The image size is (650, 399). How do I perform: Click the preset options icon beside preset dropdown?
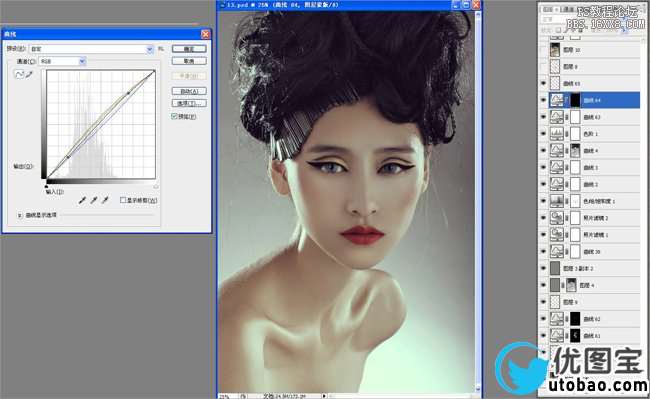[x=161, y=49]
